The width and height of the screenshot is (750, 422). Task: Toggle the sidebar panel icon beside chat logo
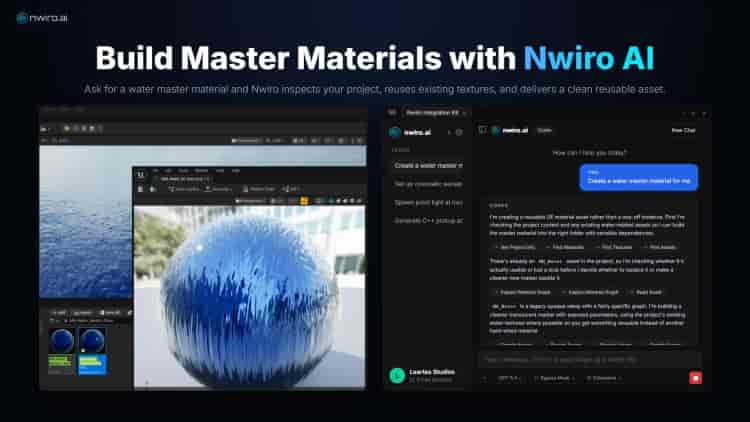(482, 130)
